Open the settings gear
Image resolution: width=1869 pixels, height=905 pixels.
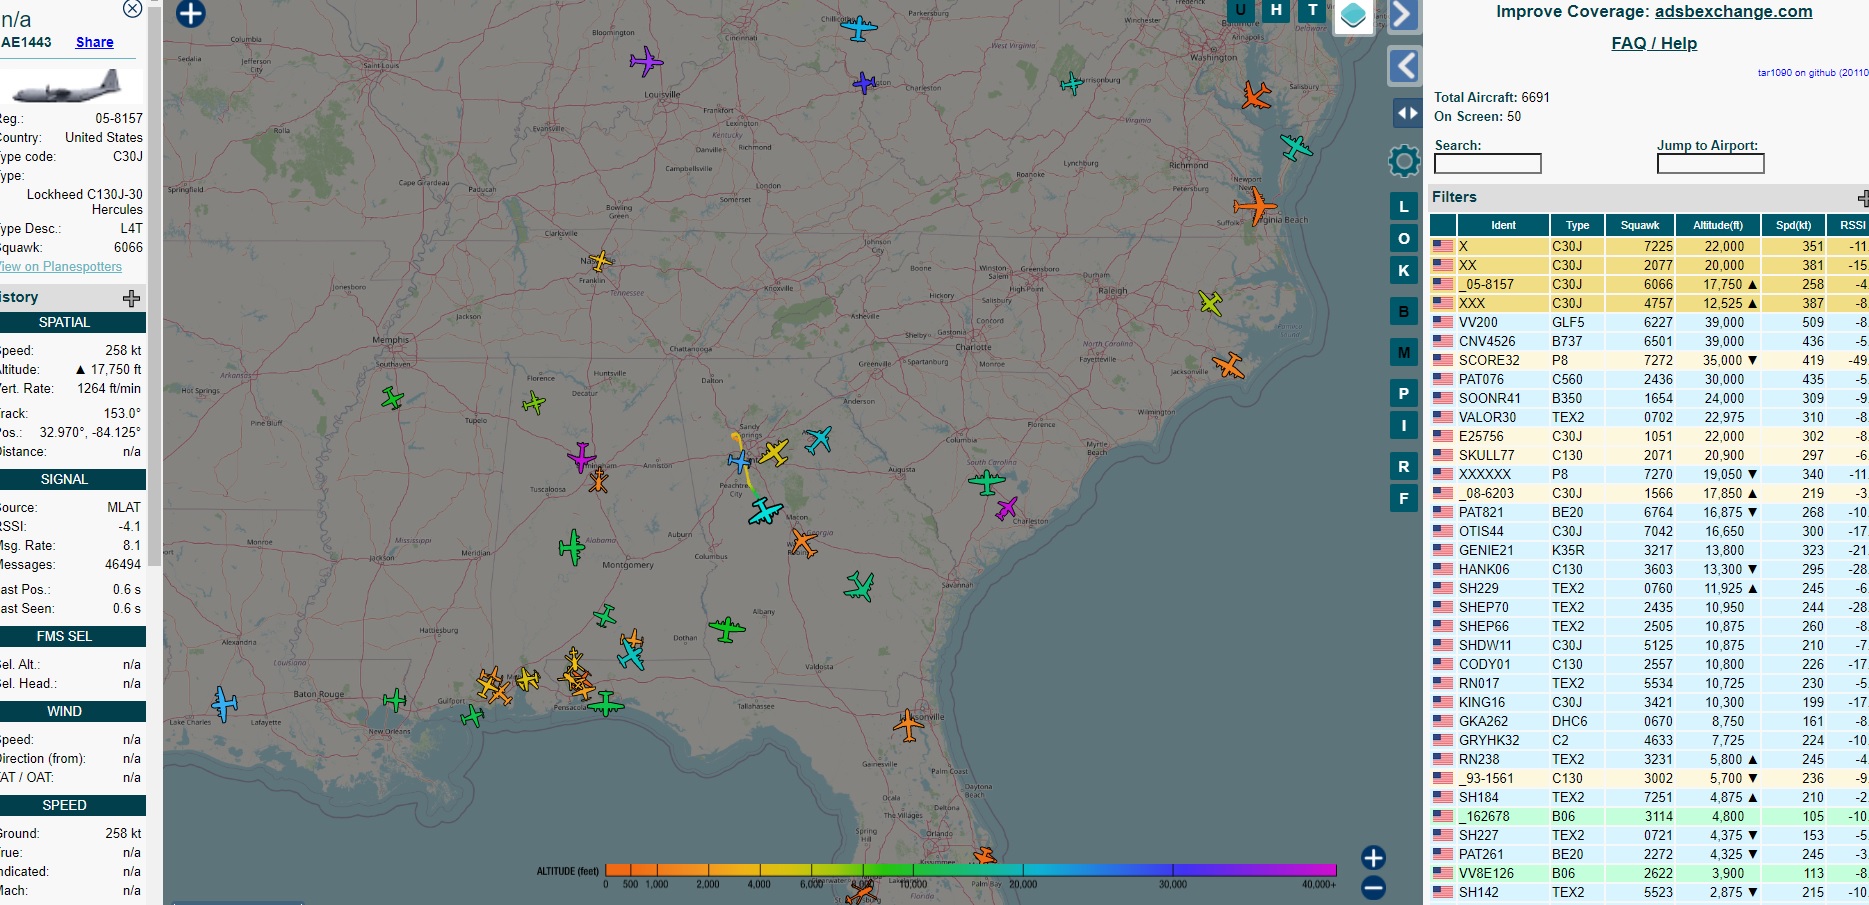pos(1404,160)
